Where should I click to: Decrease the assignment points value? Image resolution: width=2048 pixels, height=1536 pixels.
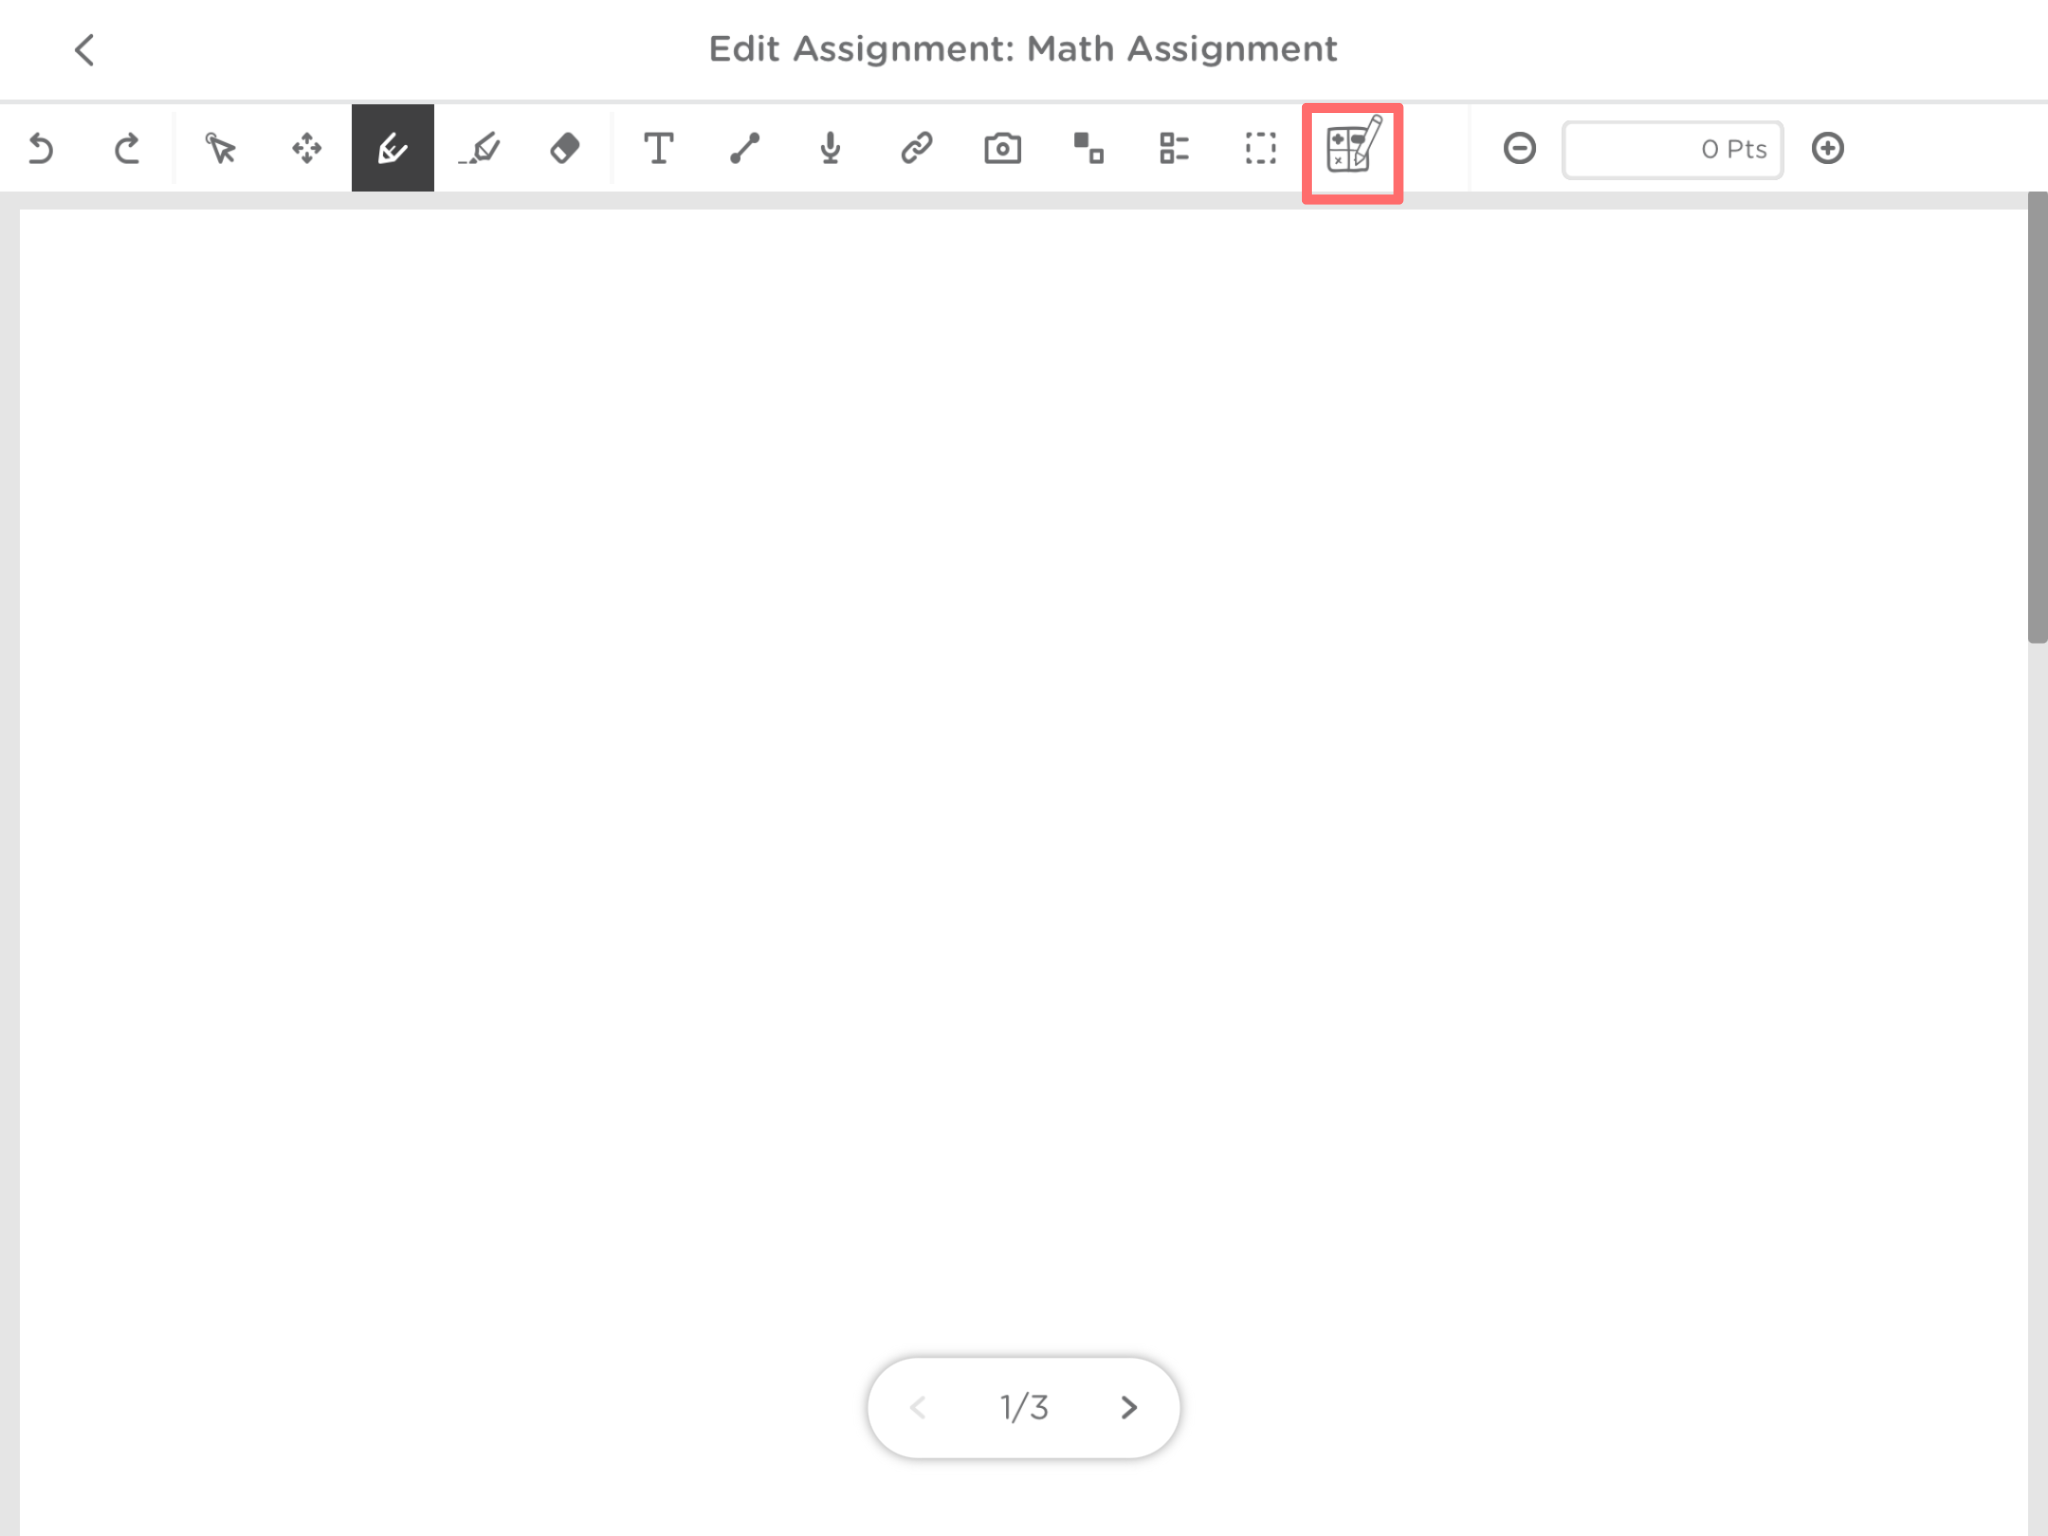coord(1518,148)
